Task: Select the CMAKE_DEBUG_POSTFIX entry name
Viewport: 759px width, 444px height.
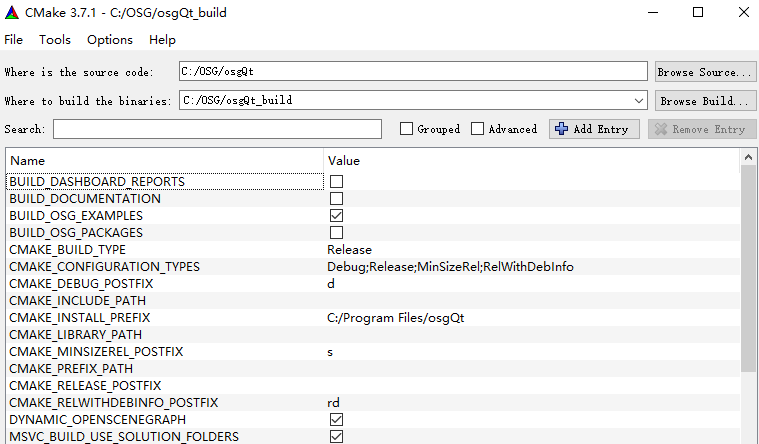Action: coord(81,283)
